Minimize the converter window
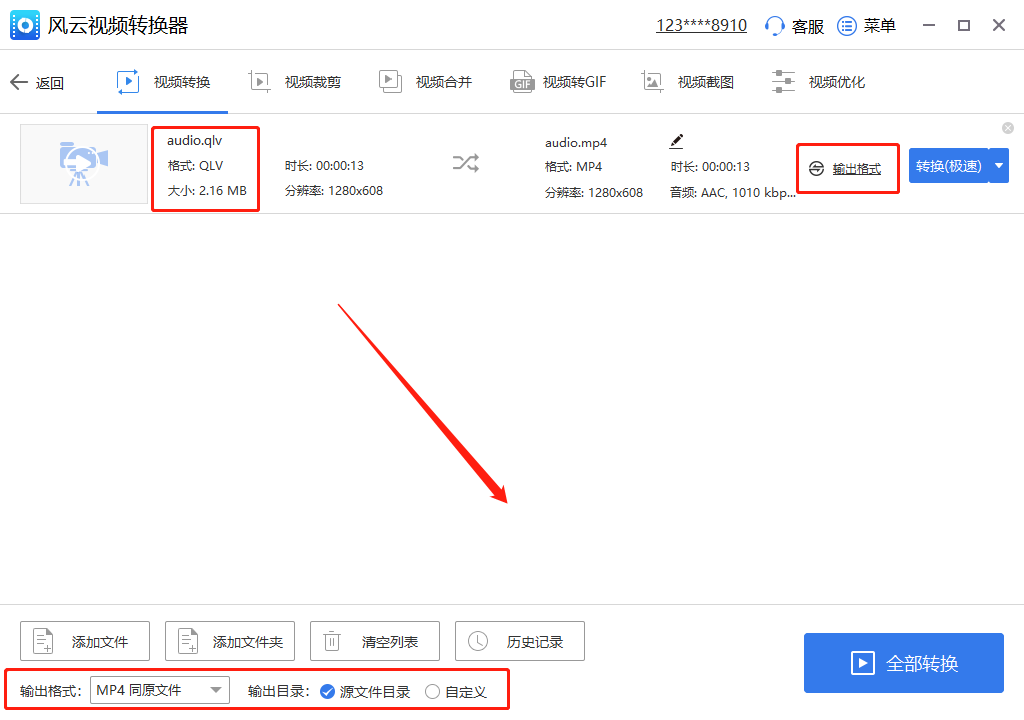1024x720 pixels. pyautogui.click(x=929, y=25)
